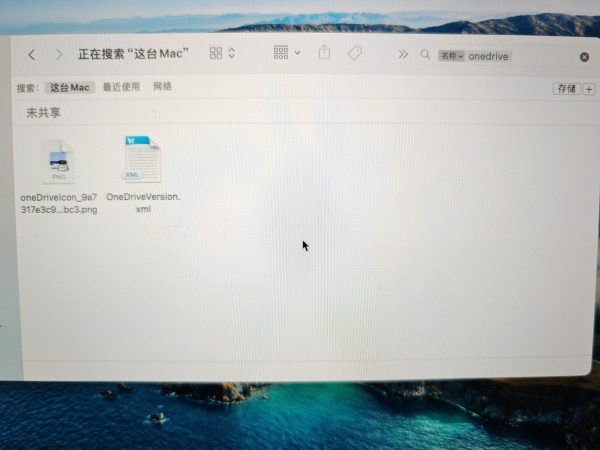
Task: Go back with the left chevron
Action: 32,54
